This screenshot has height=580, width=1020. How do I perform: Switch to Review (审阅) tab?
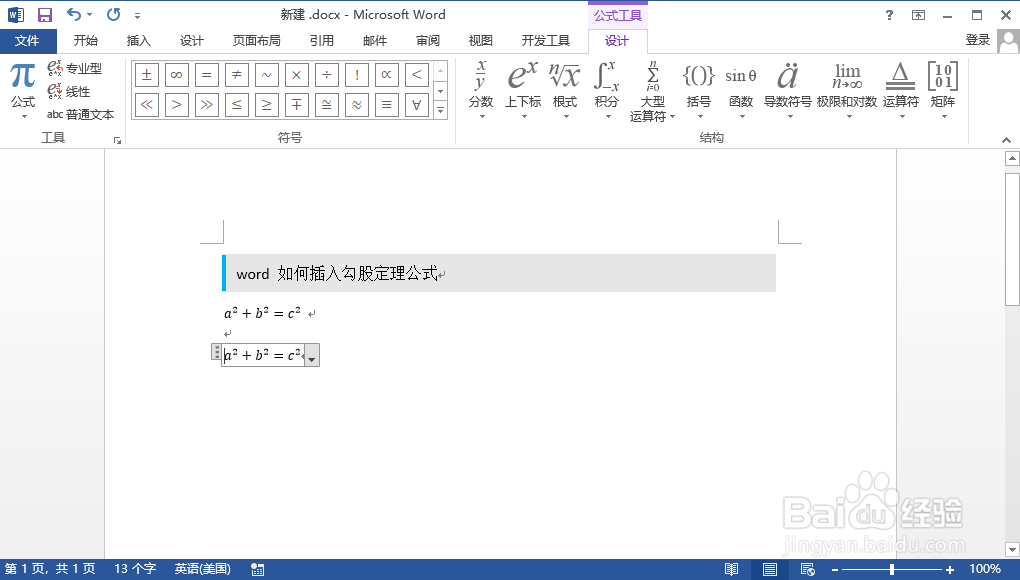pyautogui.click(x=427, y=41)
